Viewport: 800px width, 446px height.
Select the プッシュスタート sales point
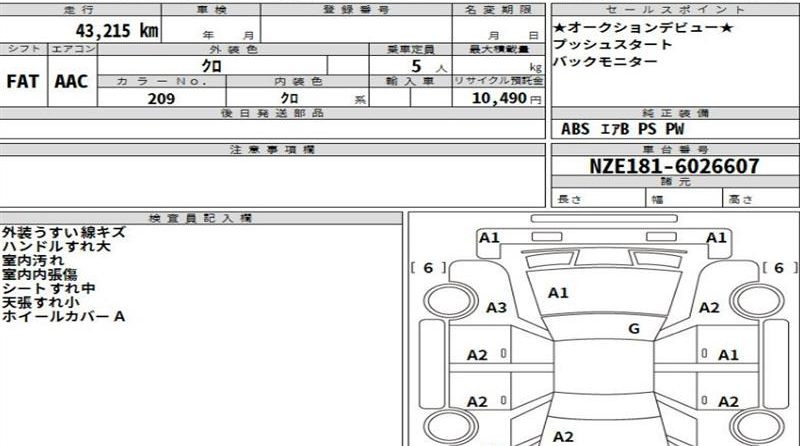pyautogui.click(x=613, y=44)
